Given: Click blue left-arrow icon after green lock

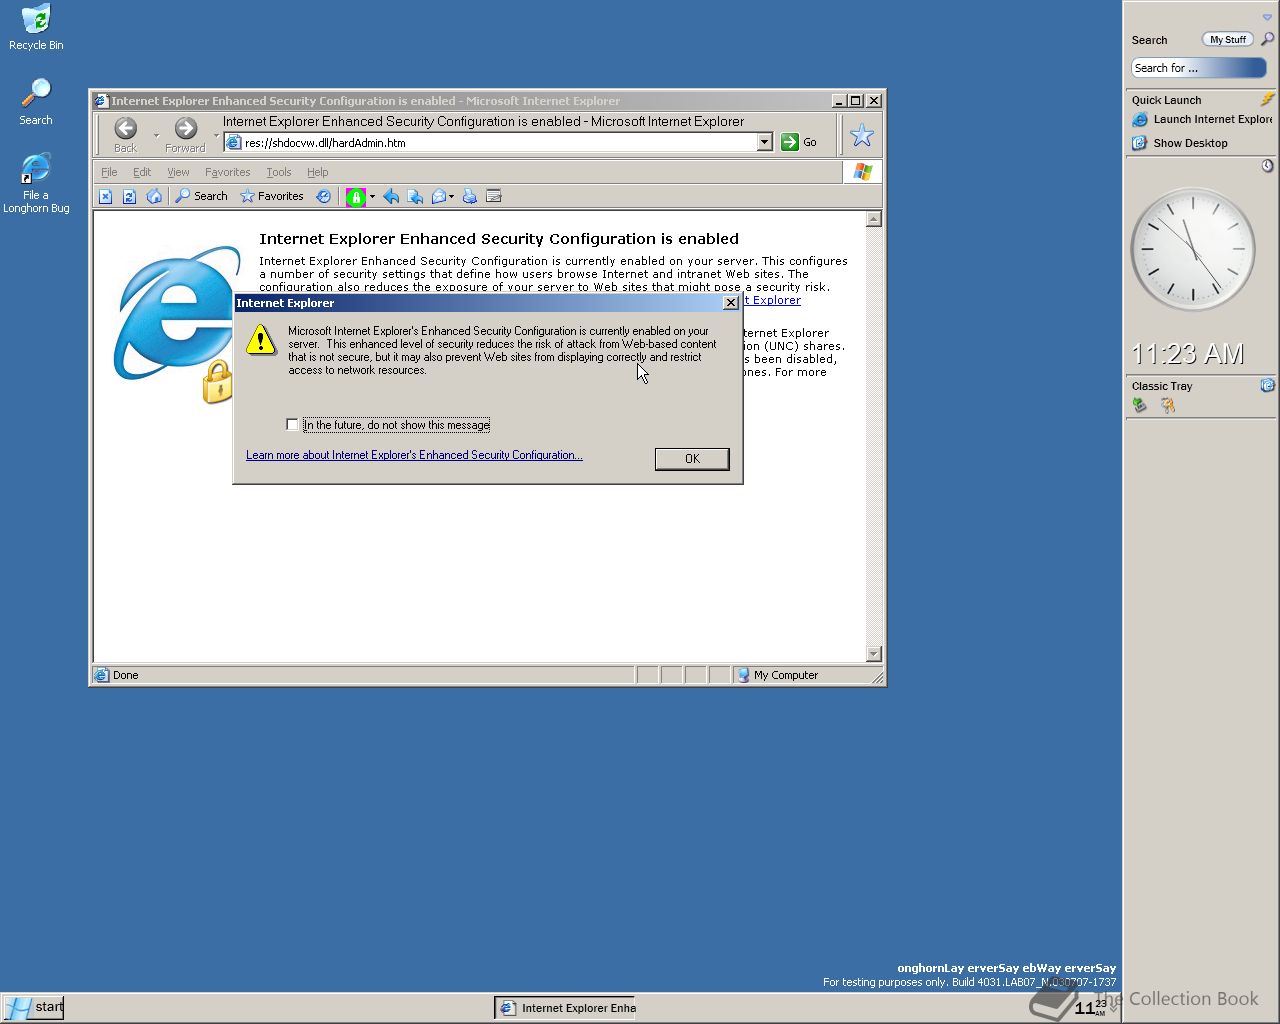Looking at the screenshot, I should pos(391,197).
